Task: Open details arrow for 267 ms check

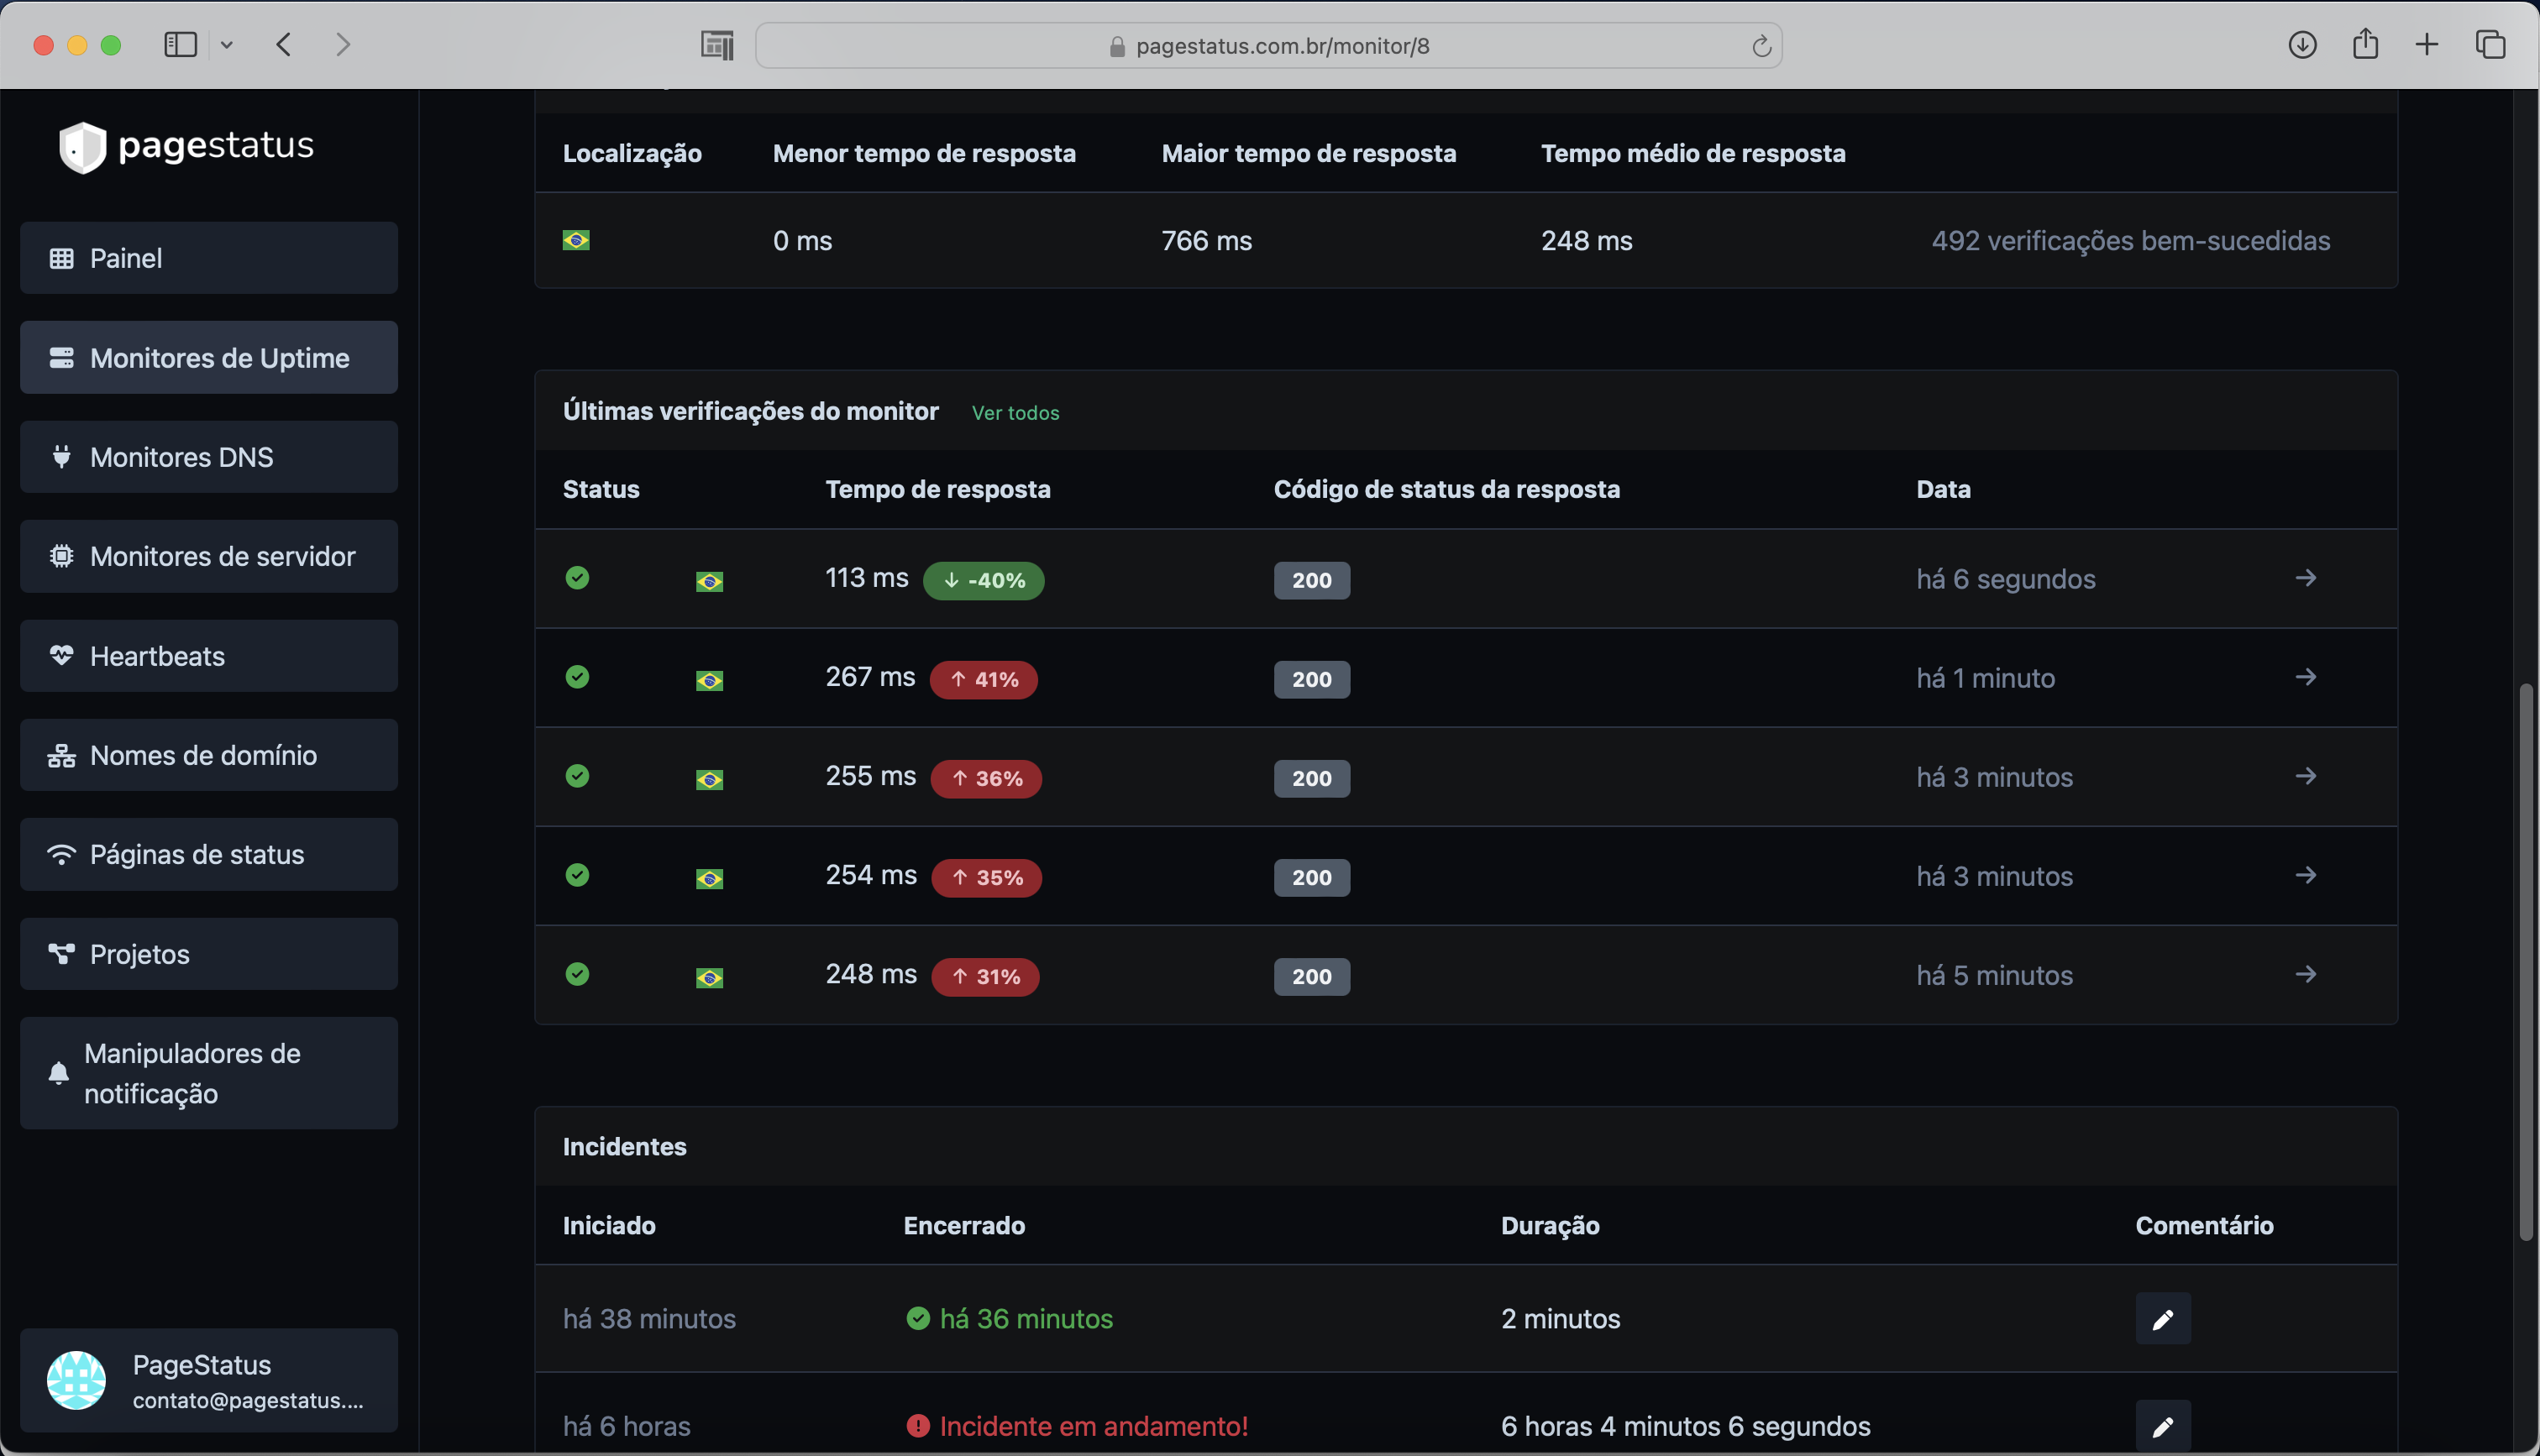Action: point(2305,677)
